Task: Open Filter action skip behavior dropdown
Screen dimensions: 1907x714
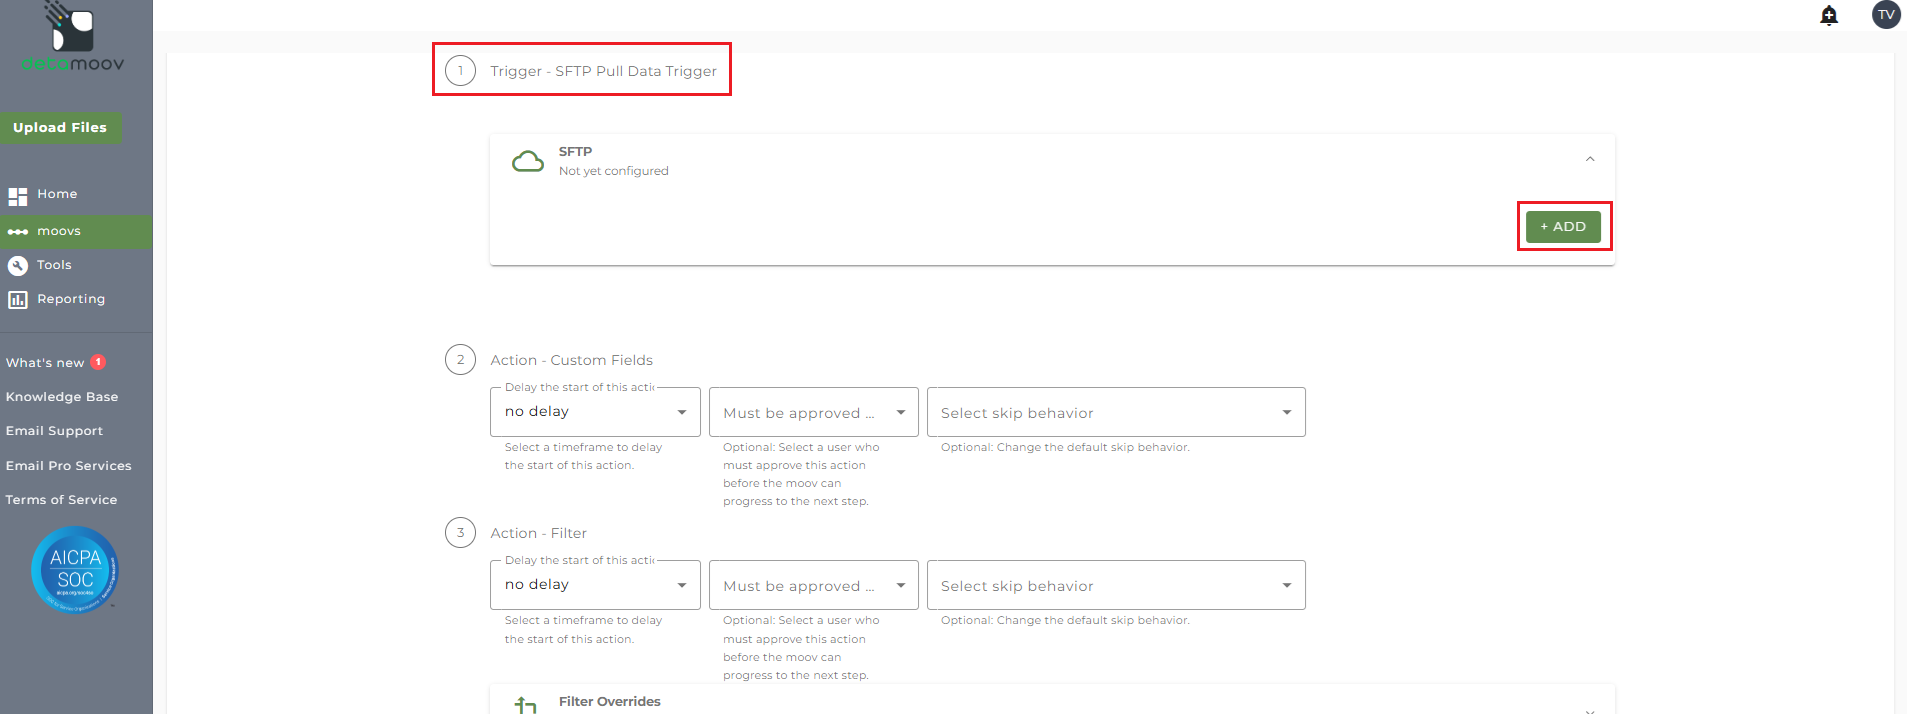Action: tap(1115, 586)
